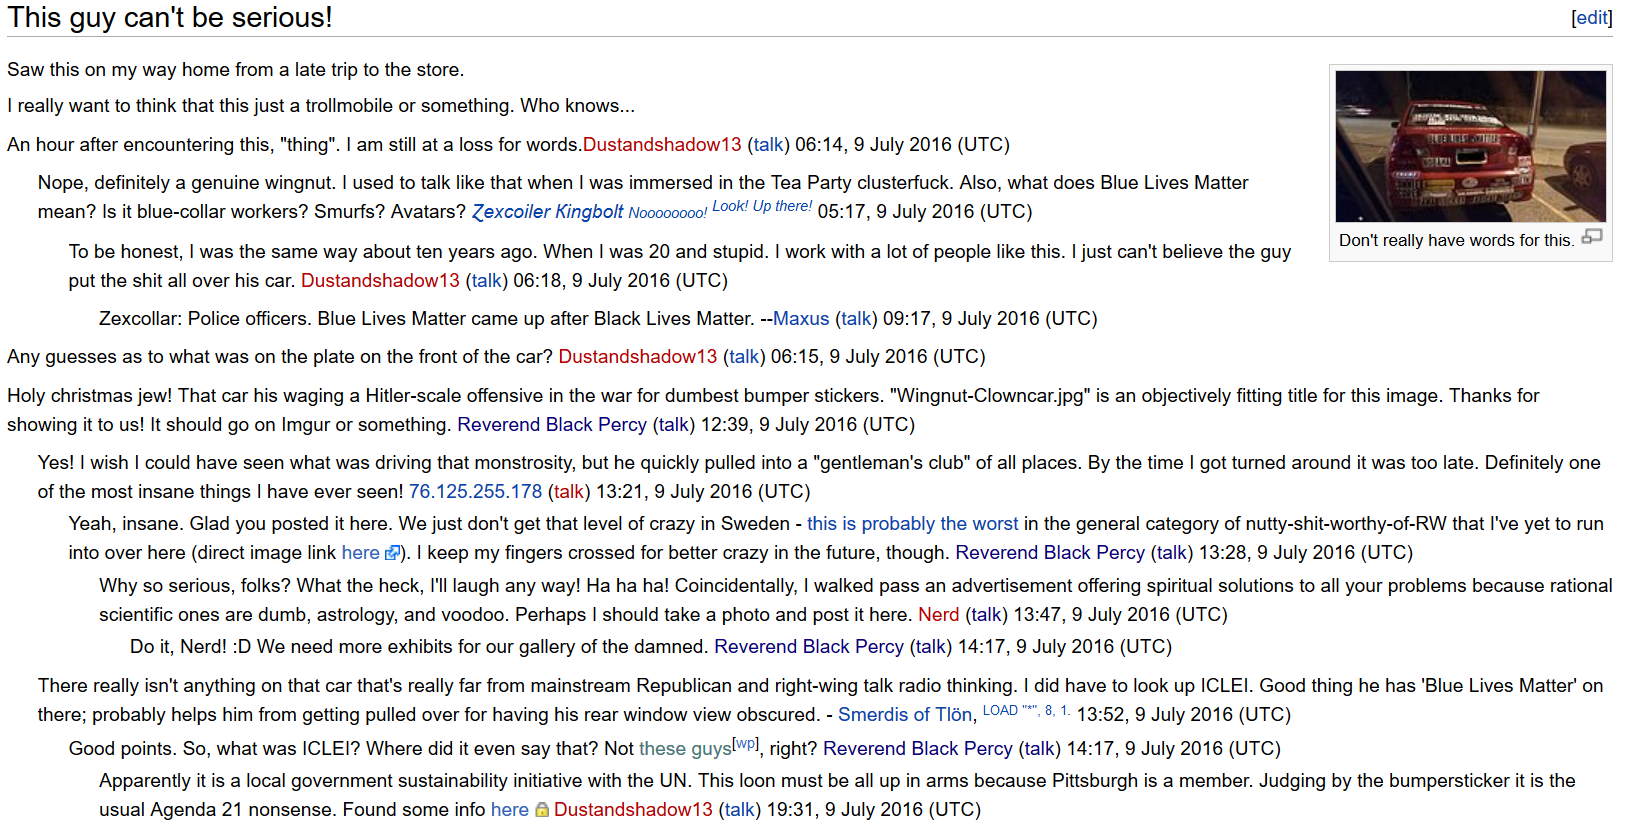Open Dustandshadow13 user link at 06:18
The height and width of the screenshot is (838, 1630).
pos(380,281)
